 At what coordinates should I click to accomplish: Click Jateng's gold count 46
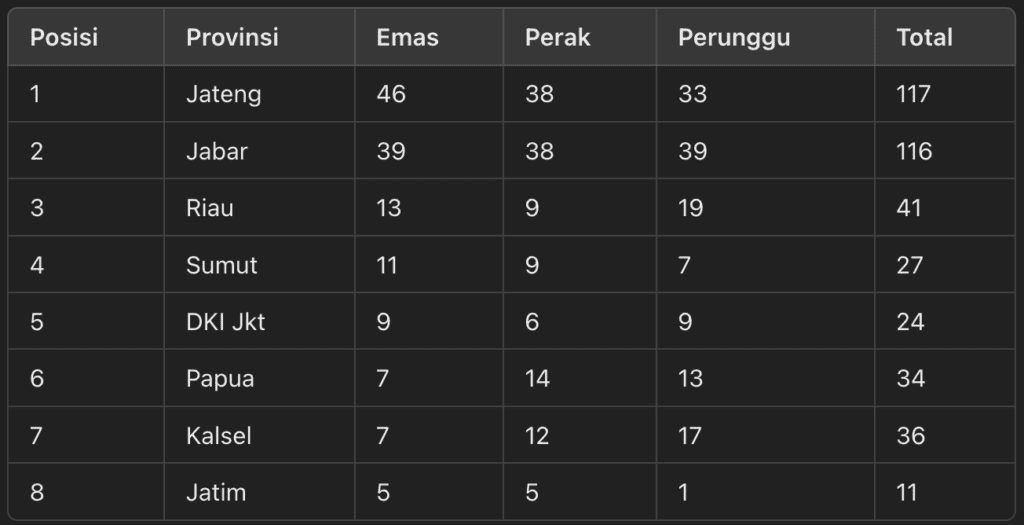pyautogui.click(x=390, y=94)
